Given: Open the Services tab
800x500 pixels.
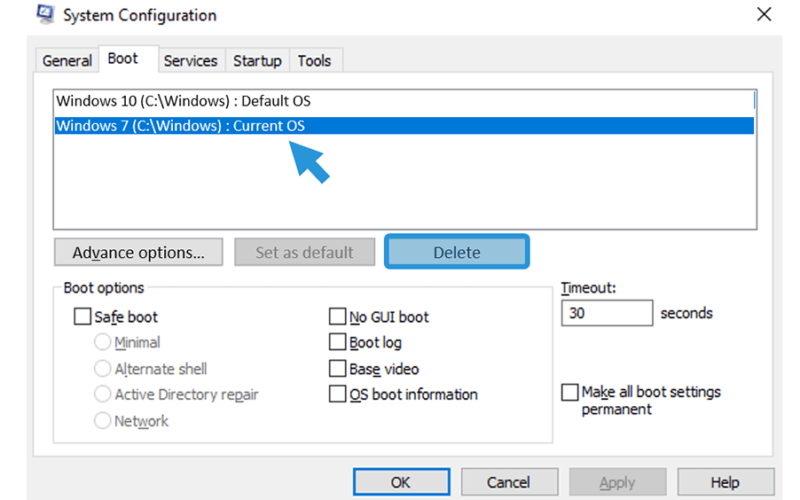Looking at the screenshot, I should (190, 61).
